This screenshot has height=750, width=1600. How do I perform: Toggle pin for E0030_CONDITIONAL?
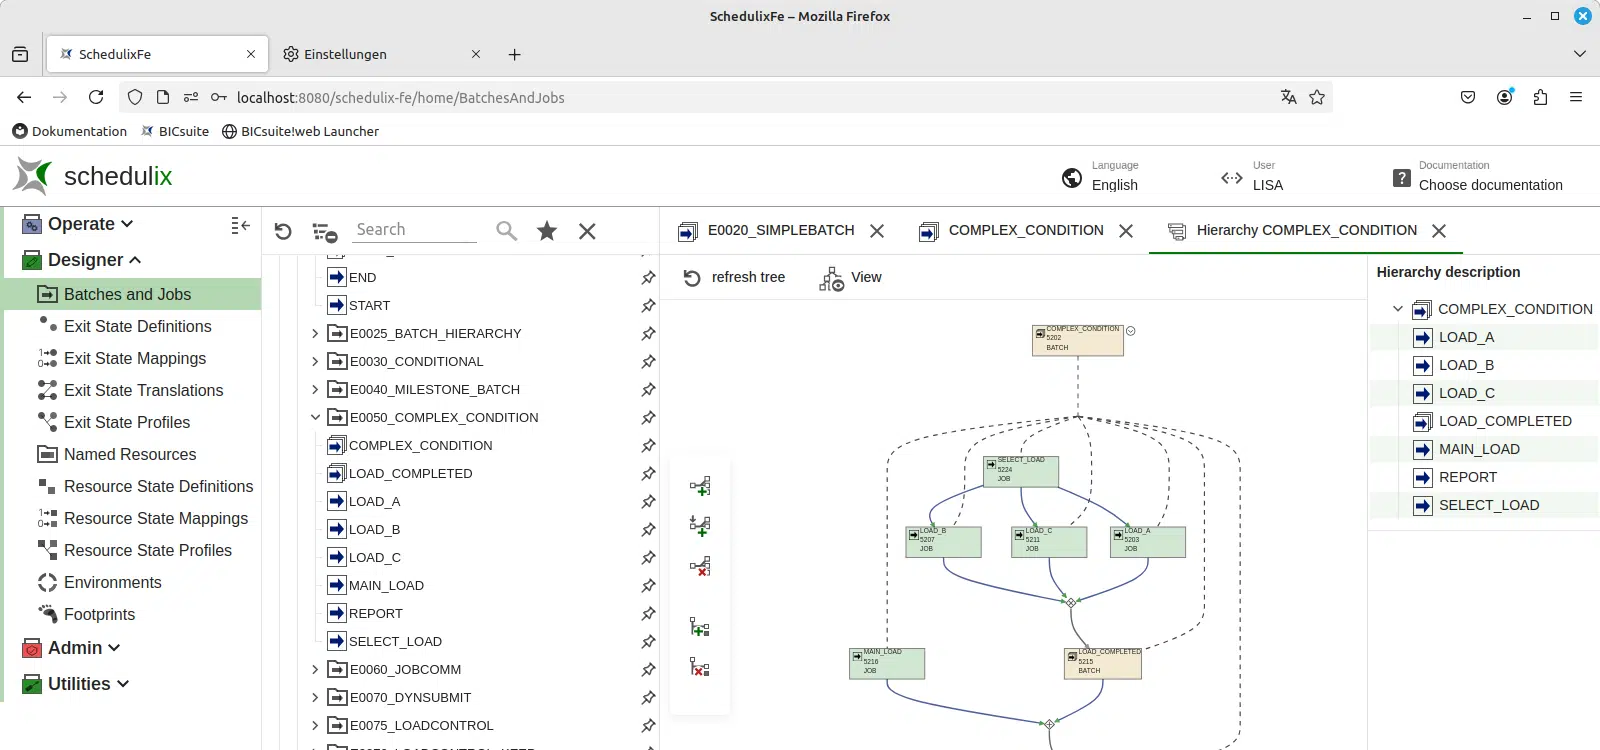click(x=648, y=362)
